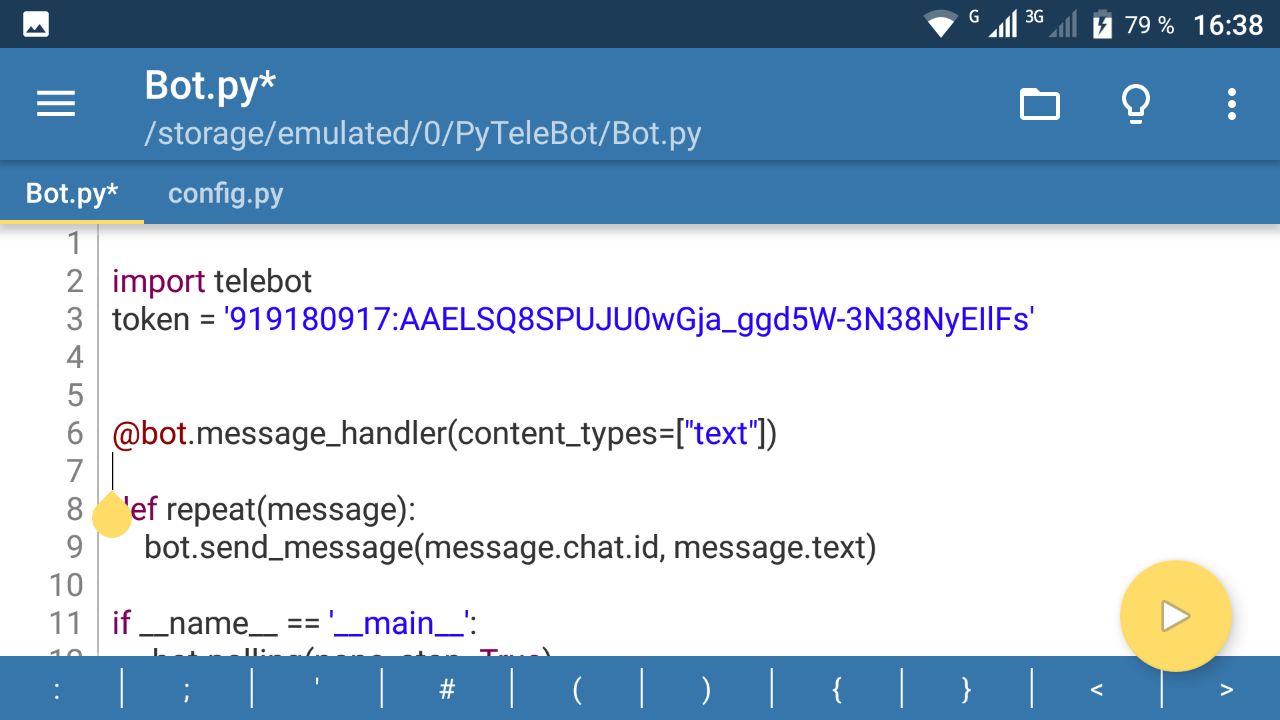1280x720 pixels.
Task: Place cursor in the token string line
Action: [572, 319]
